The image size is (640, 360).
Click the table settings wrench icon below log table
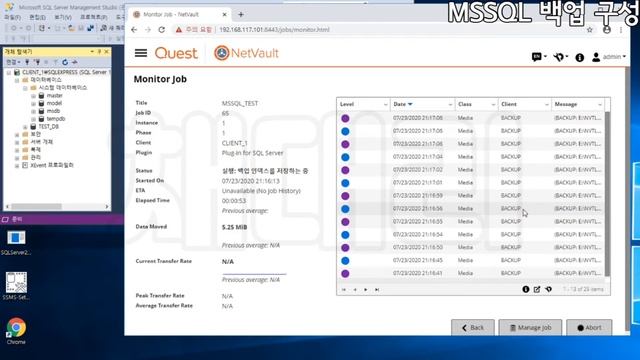coord(549,289)
